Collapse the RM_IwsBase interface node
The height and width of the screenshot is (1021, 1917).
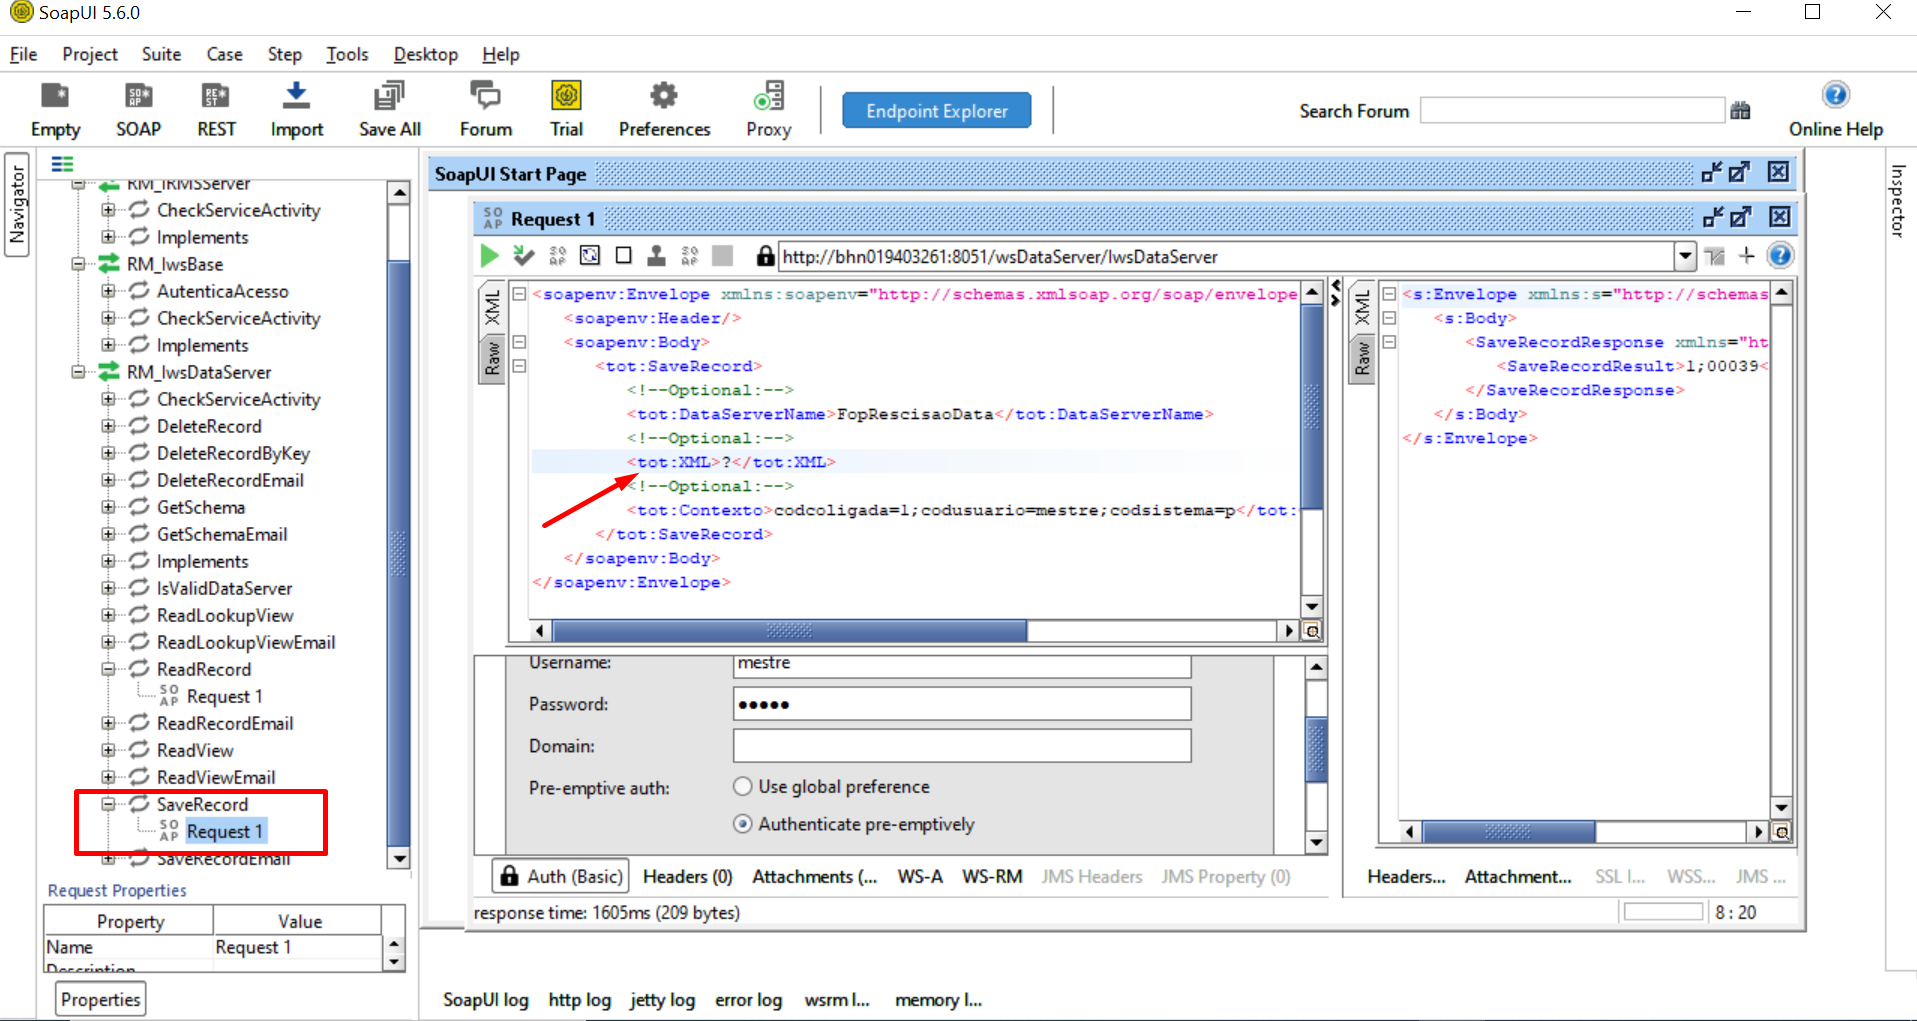78,264
